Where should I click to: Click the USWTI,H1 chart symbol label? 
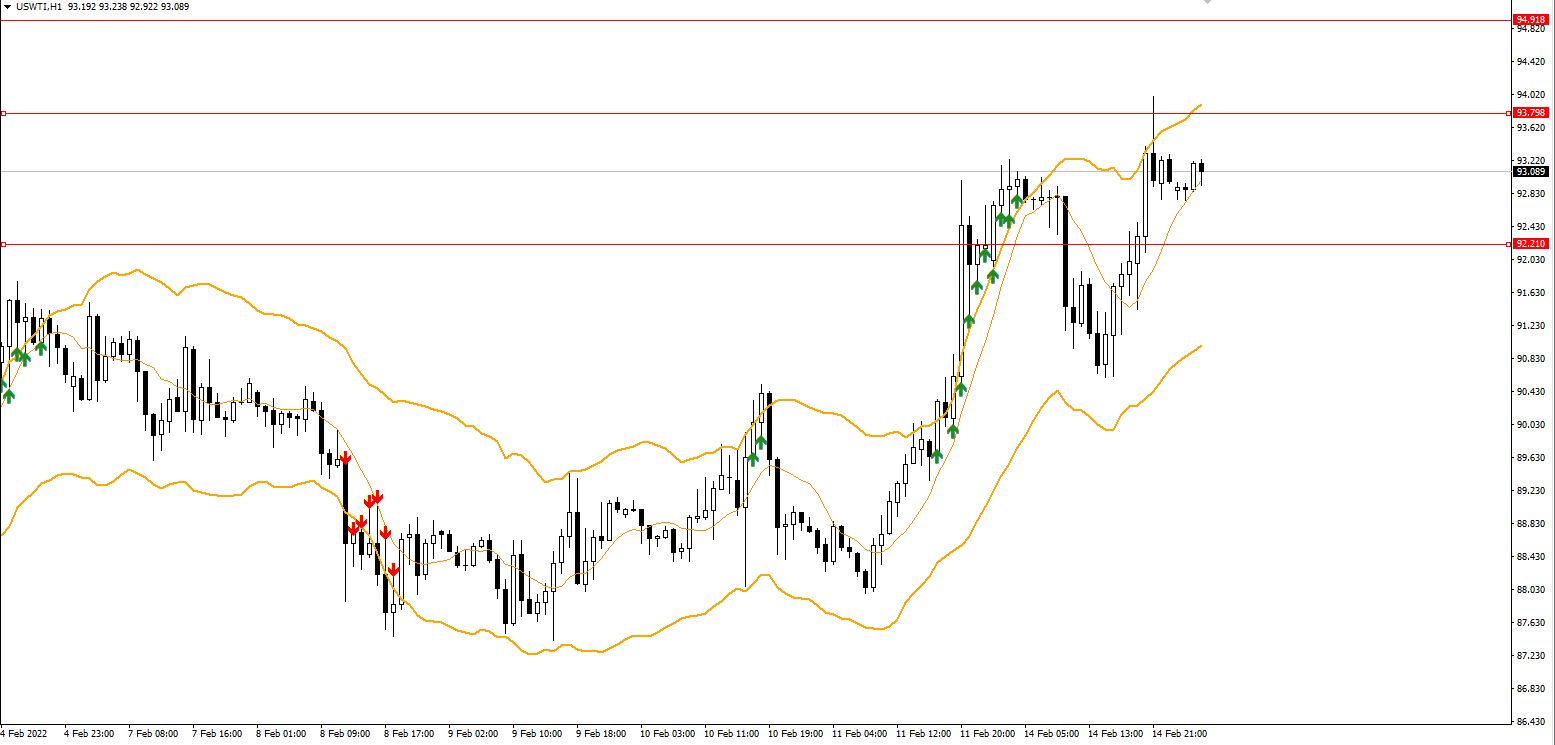pos(39,6)
